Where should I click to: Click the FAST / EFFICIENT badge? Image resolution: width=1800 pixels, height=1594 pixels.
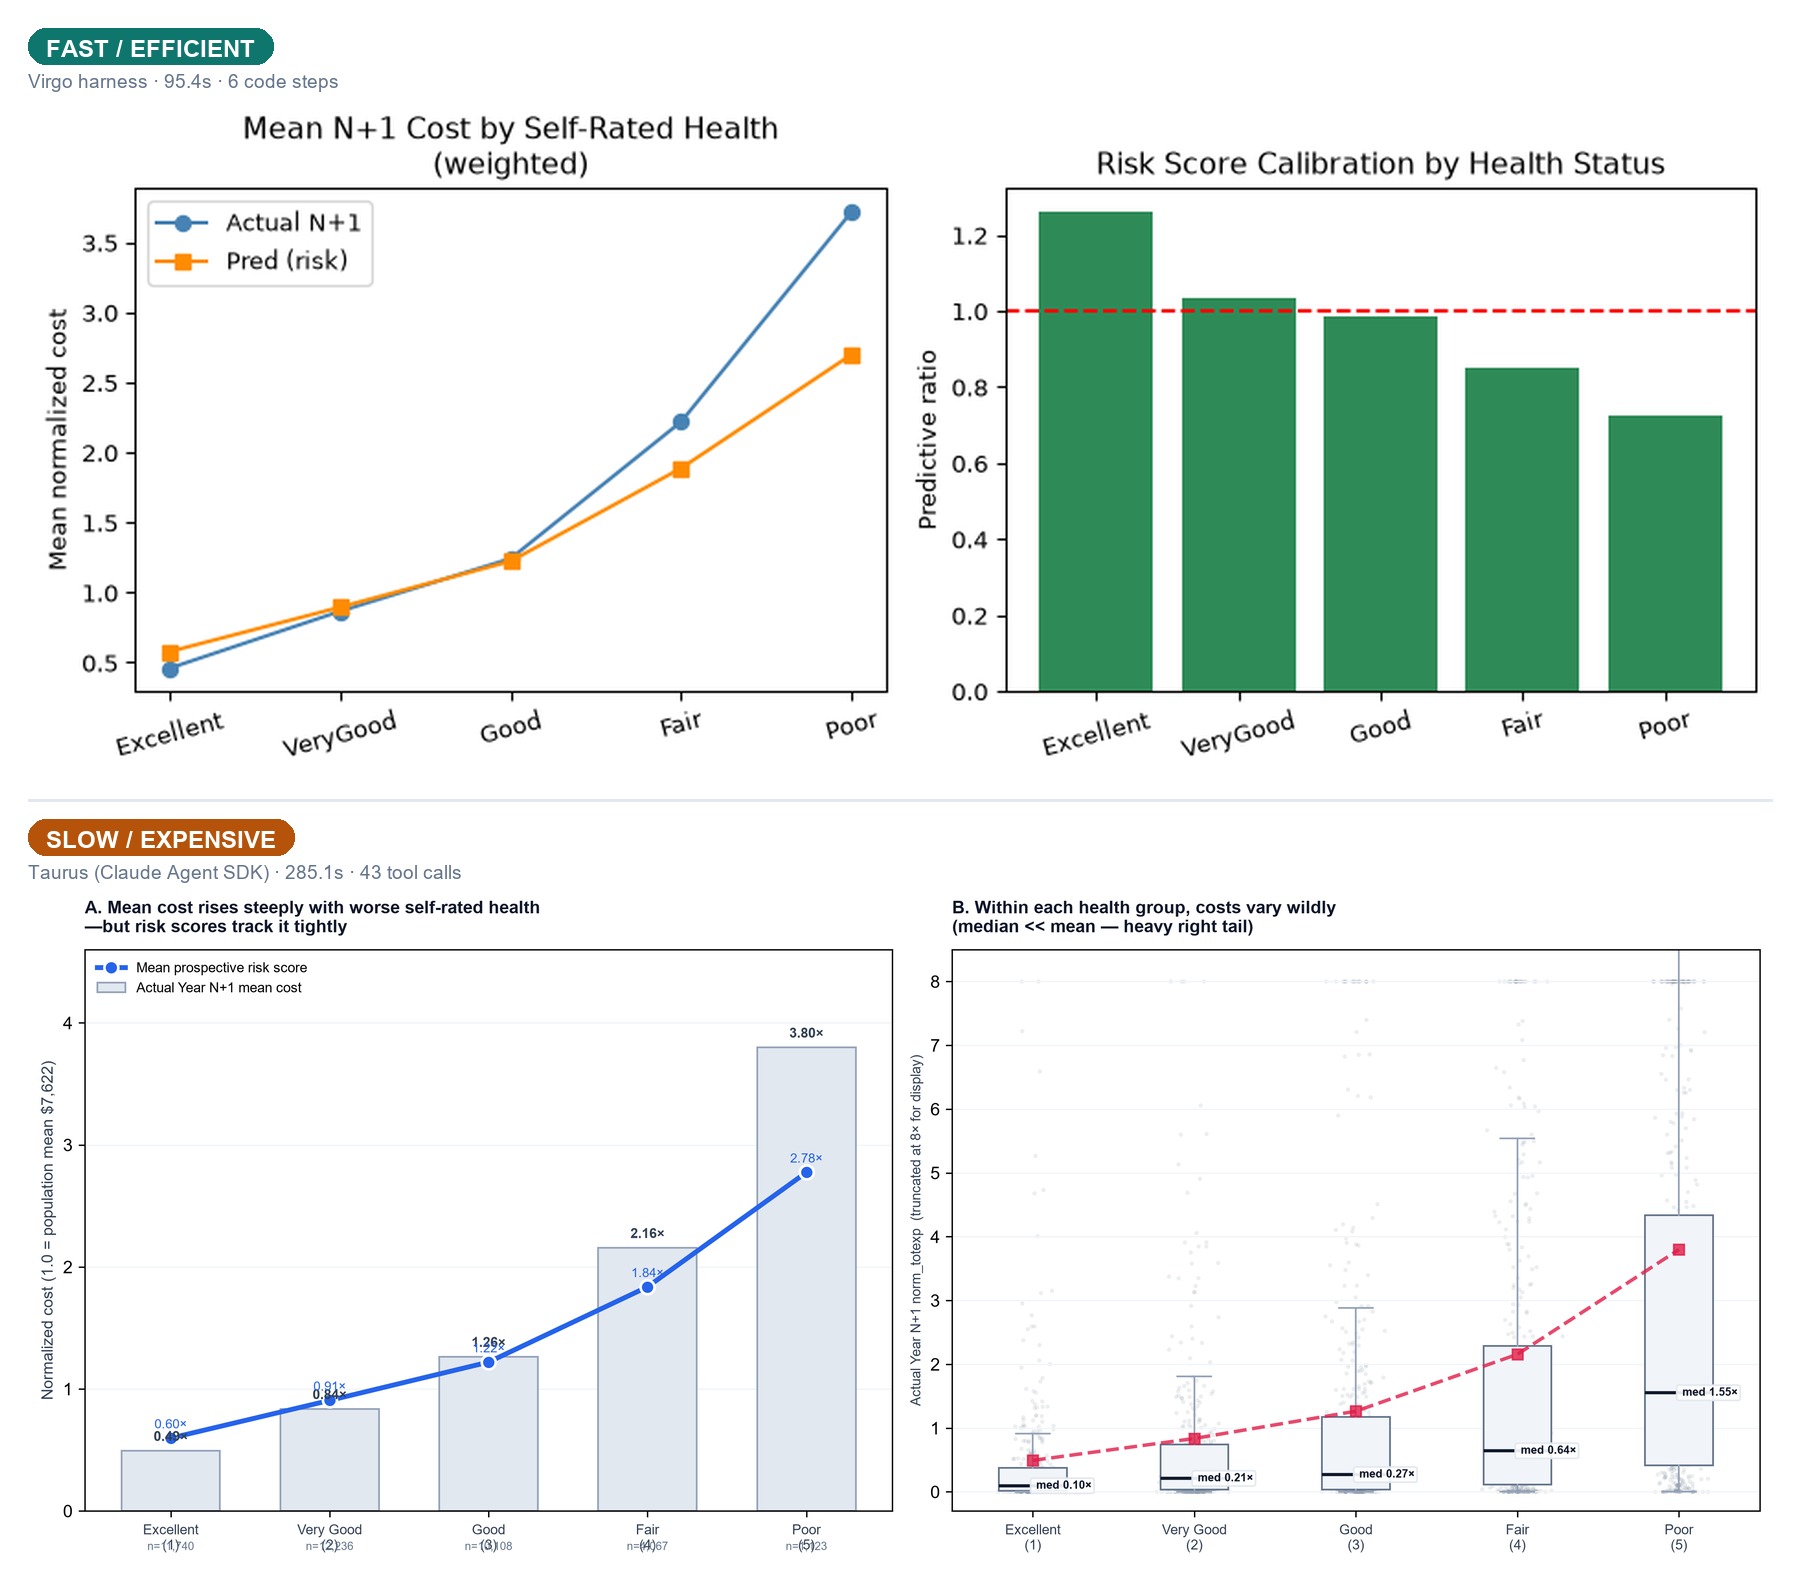point(151,48)
